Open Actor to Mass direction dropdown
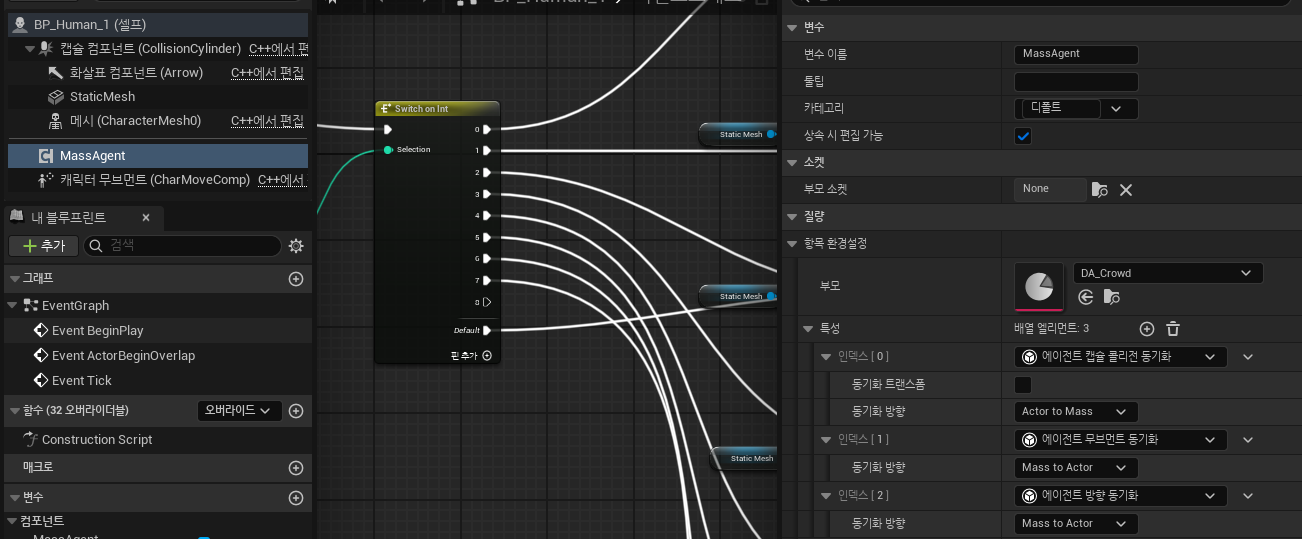The image size is (1302, 539). coord(1076,411)
